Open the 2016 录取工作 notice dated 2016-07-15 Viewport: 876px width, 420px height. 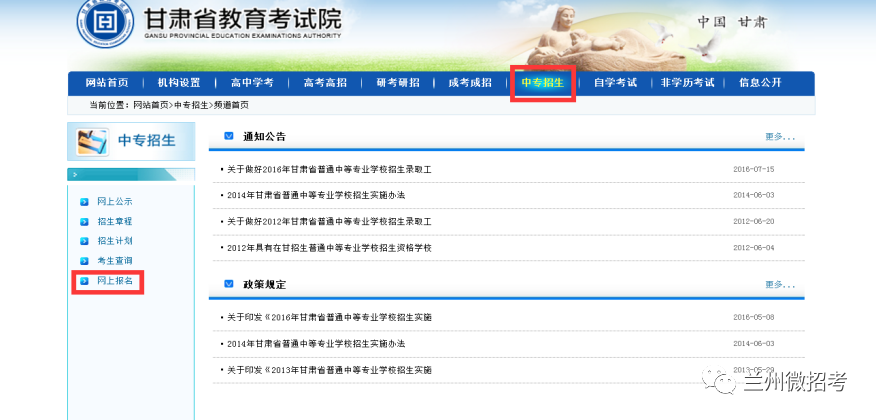[x=329, y=169]
